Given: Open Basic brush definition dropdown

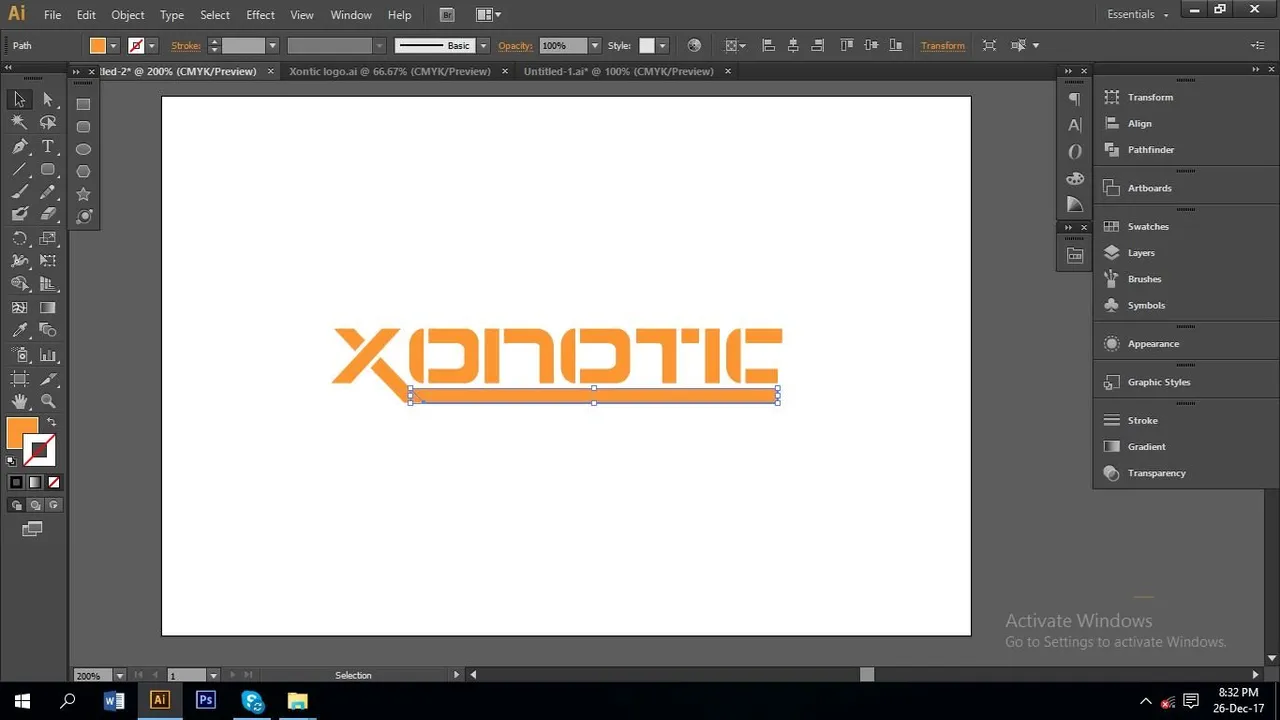Looking at the screenshot, I should [x=483, y=45].
